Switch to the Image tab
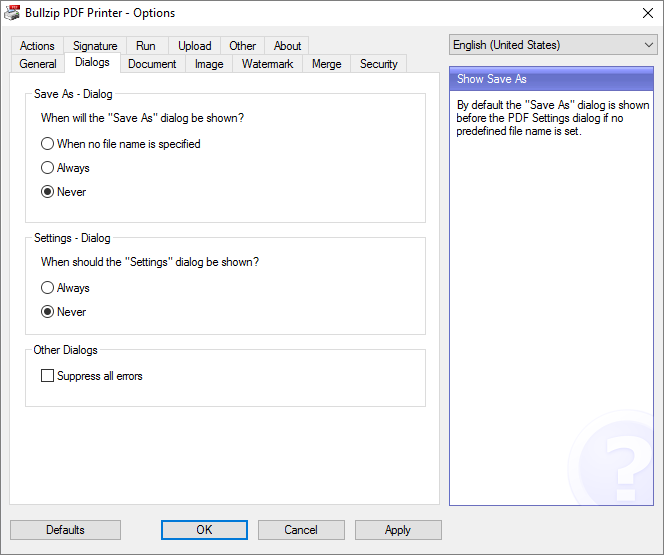The width and height of the screenshot is (664, 555). 209,64
